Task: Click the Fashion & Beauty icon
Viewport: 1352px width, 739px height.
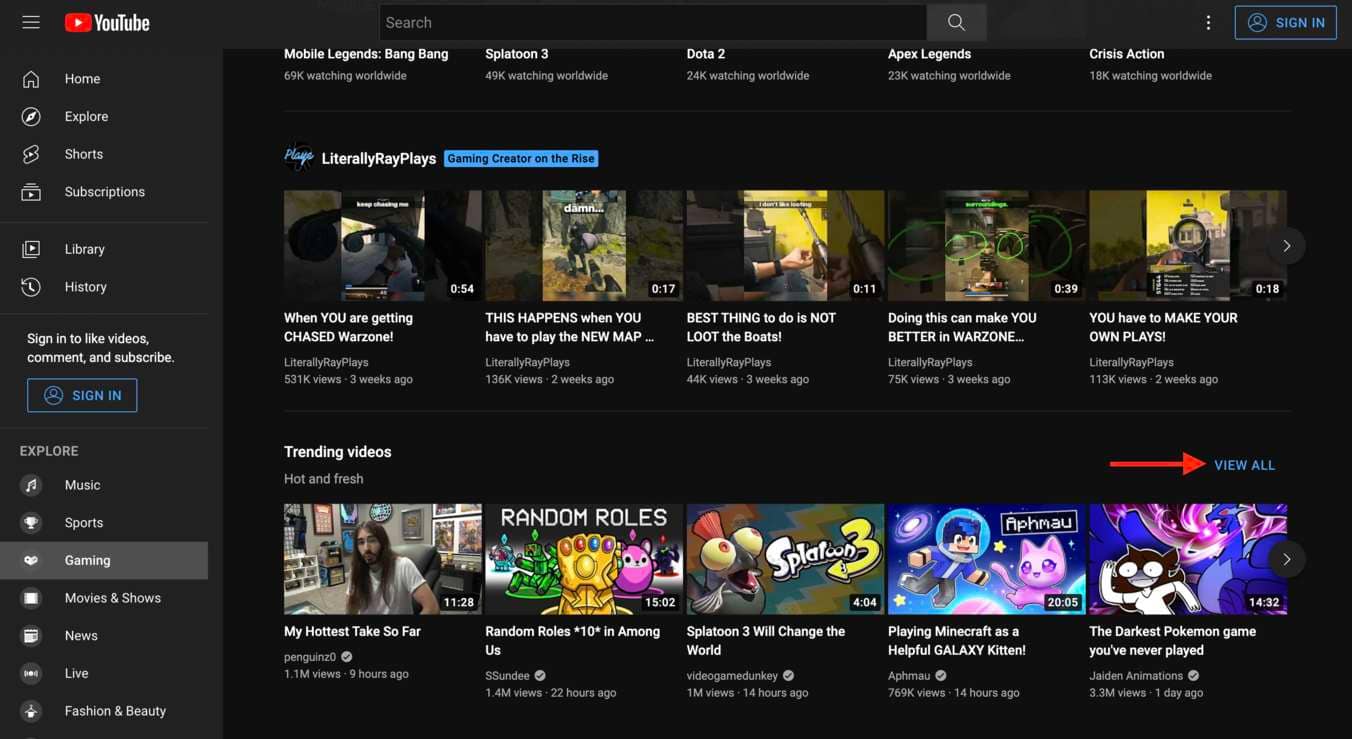Action: (31, 711)
